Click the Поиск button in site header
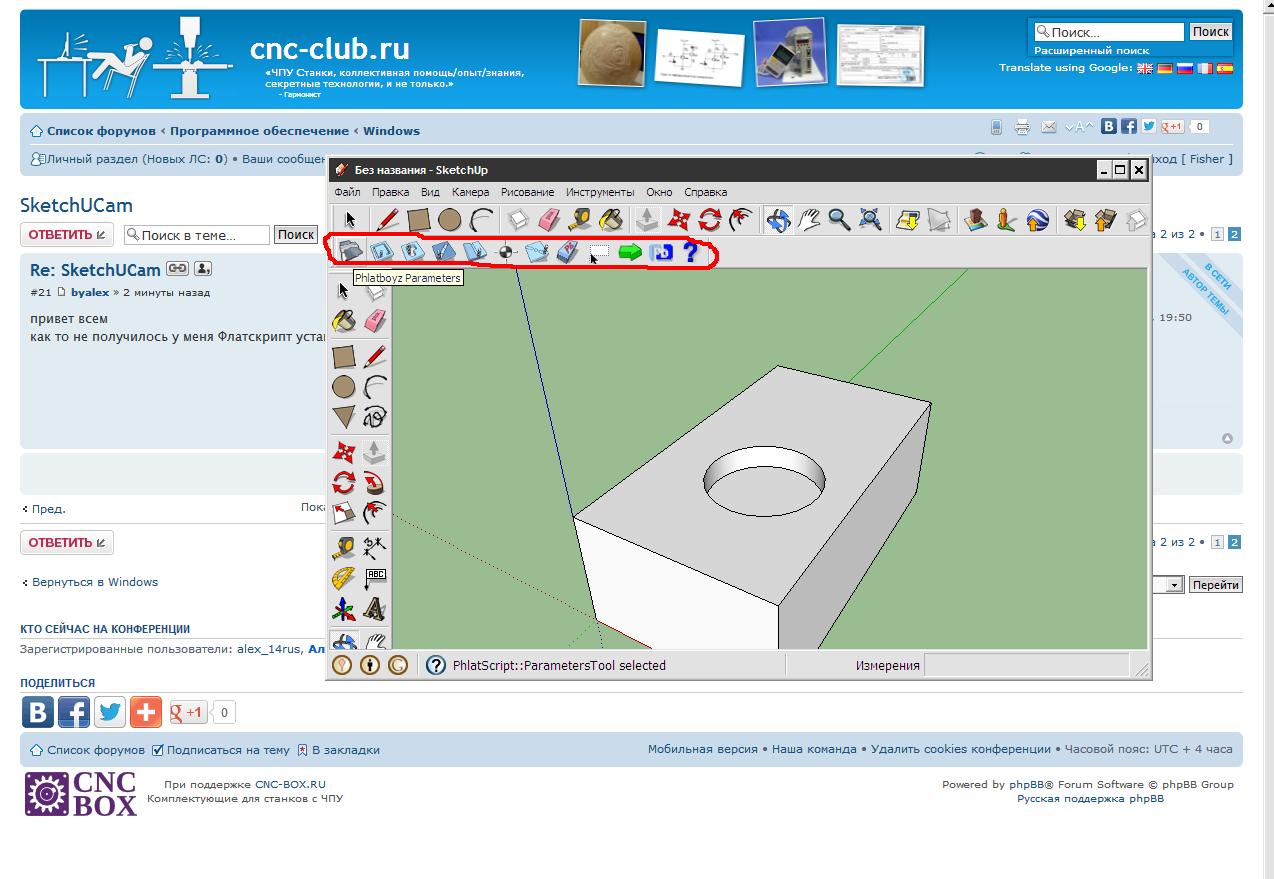1274x879 pixels. click(x=1210, y=32)
